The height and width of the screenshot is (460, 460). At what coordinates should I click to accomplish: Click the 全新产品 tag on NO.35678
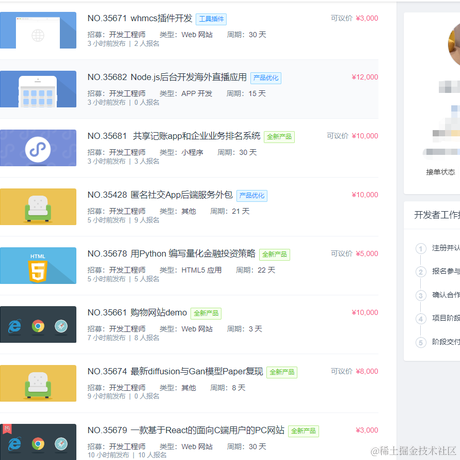(275, 255)
